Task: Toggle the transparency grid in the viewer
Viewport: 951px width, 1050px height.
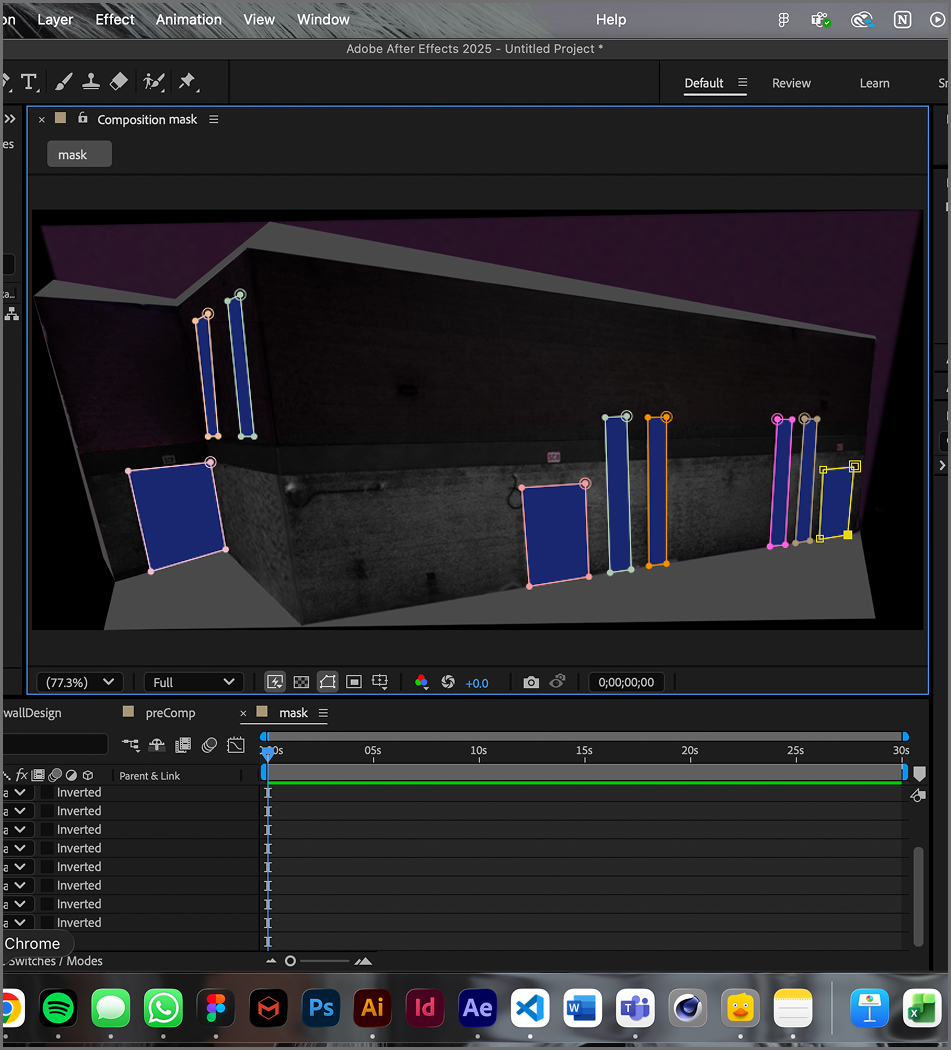Action: click(301, 681)
